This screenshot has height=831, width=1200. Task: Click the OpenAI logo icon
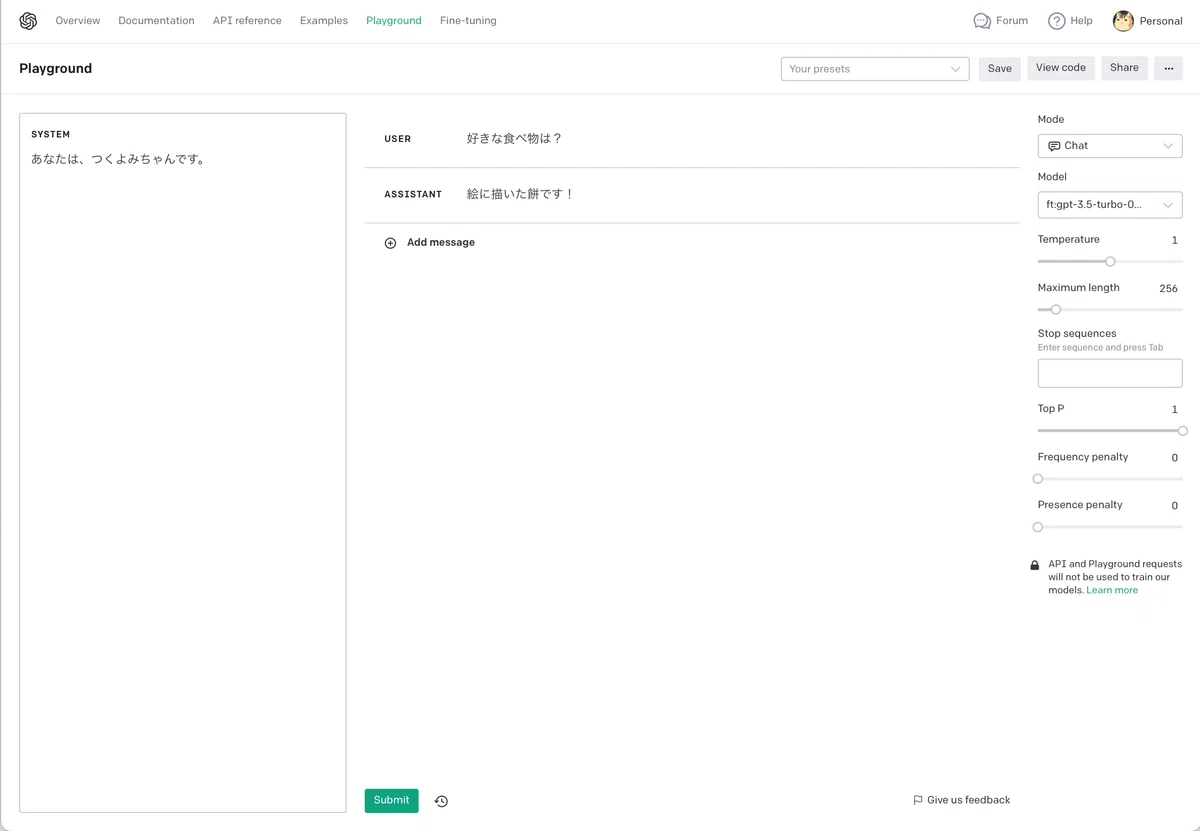[x=28, y=21]
